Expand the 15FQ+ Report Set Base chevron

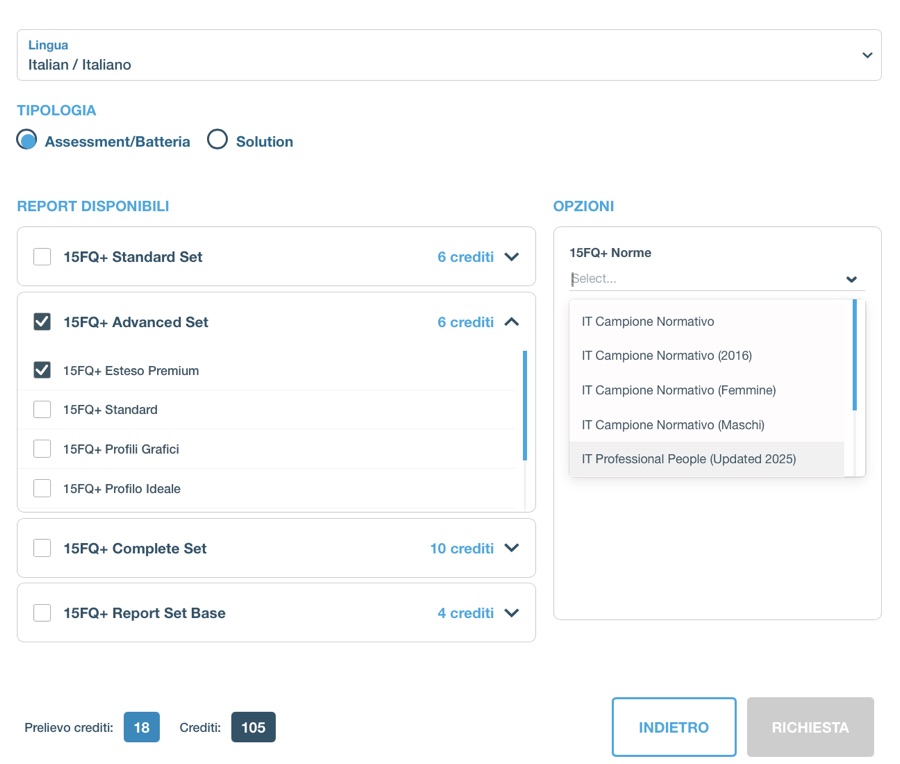511,613
